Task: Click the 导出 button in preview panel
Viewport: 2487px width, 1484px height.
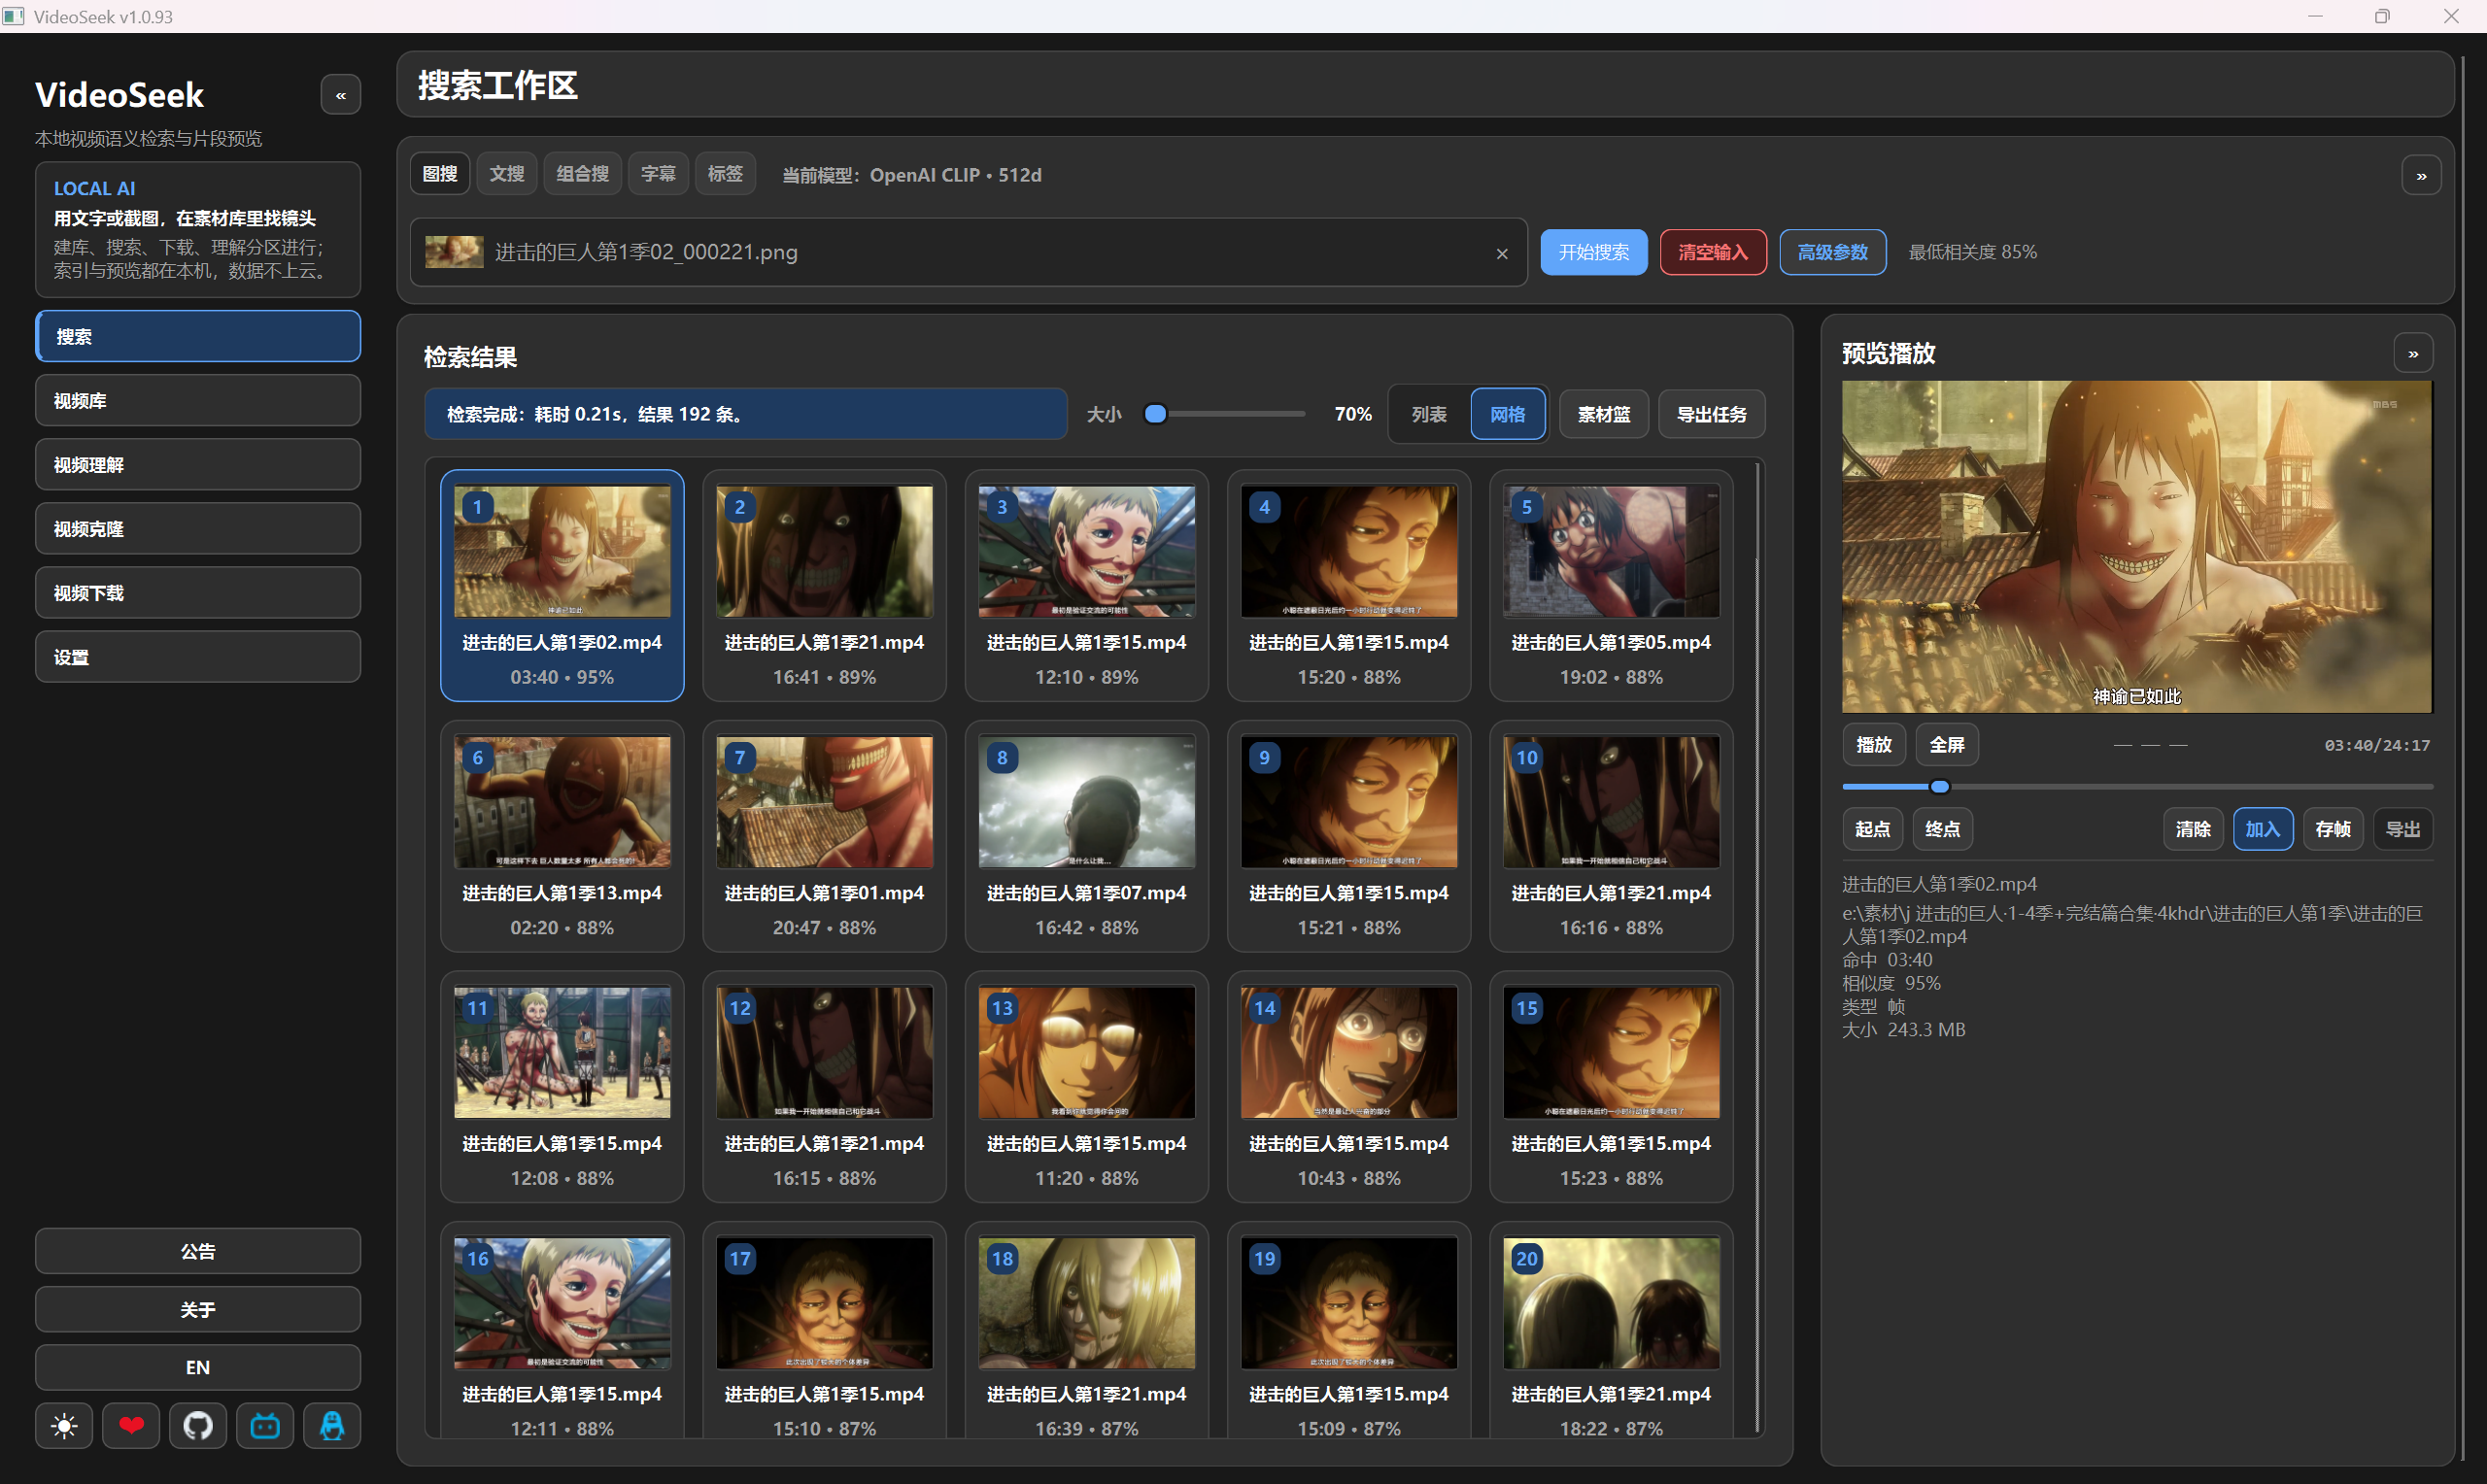Action: [x=2403, y=829]
